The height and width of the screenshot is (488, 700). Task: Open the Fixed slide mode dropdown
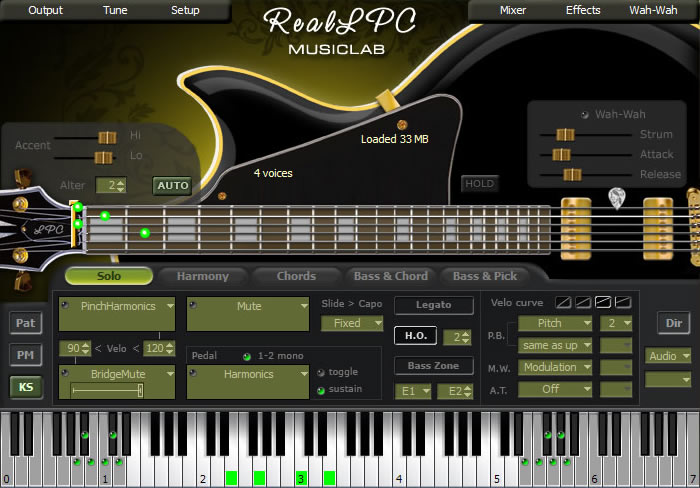click(x=352, y=323)
